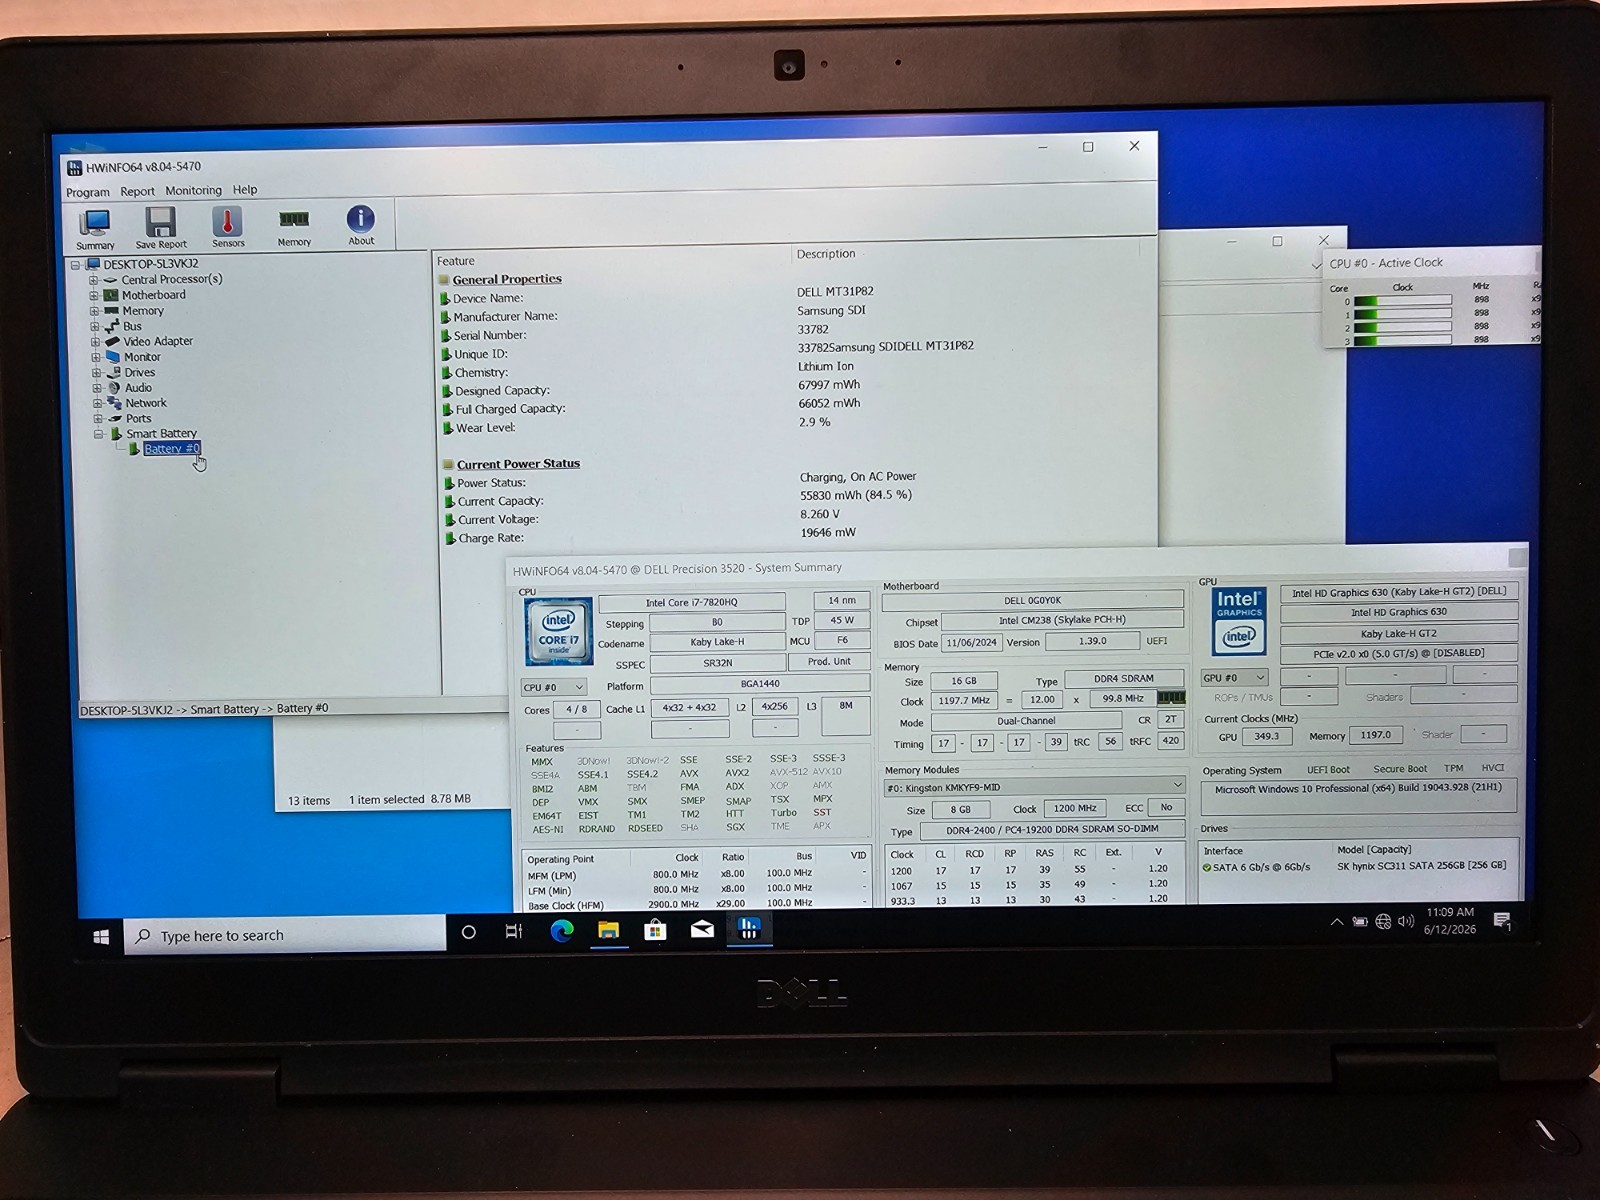Click the Intel HD Graphics 630 button
This screenshot has height=1200, width=1600.
(x=1399, y=612)
